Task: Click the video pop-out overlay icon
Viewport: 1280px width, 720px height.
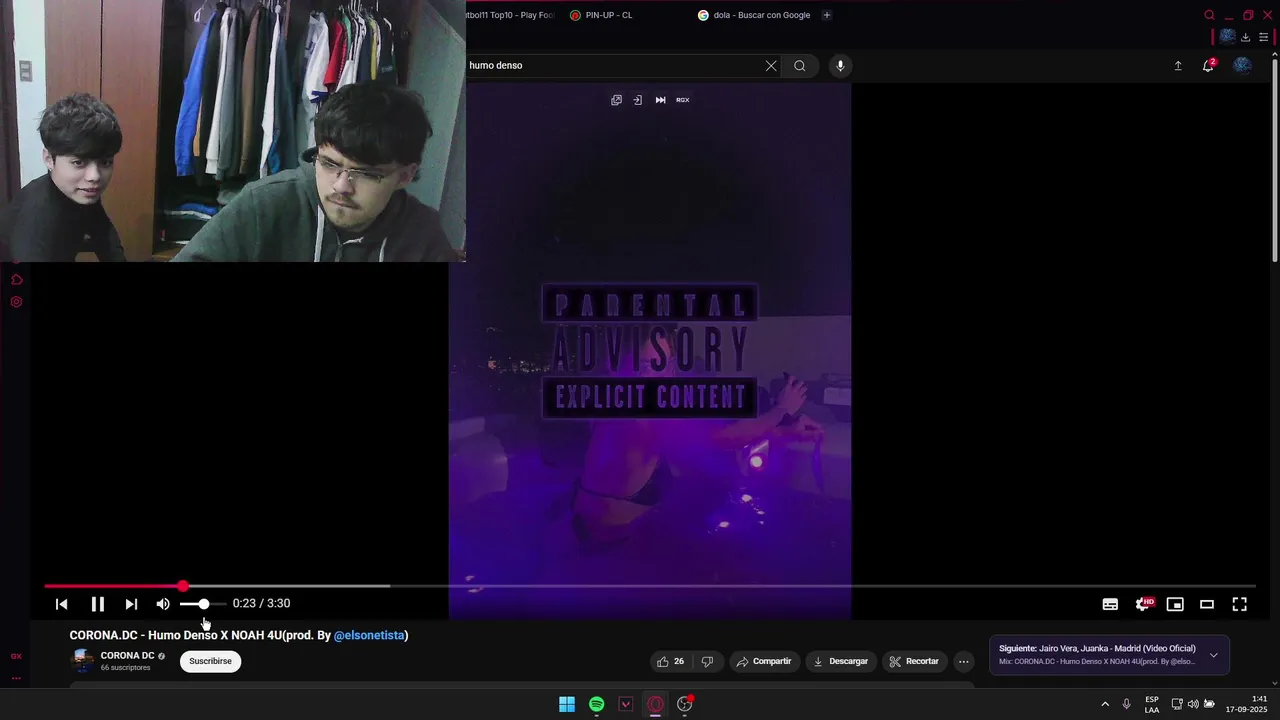Action: [616, 100]
